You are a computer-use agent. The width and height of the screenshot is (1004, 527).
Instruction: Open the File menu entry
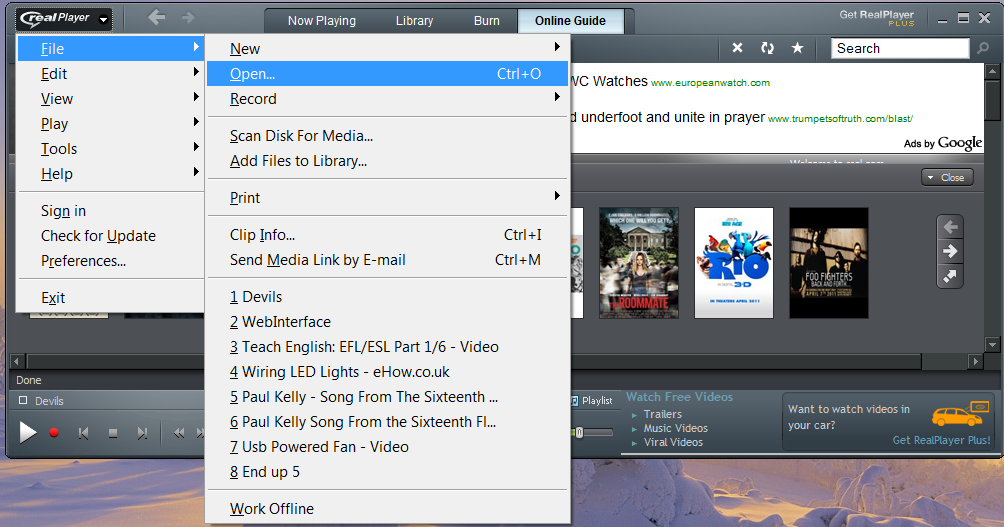(x=110, y=49)
